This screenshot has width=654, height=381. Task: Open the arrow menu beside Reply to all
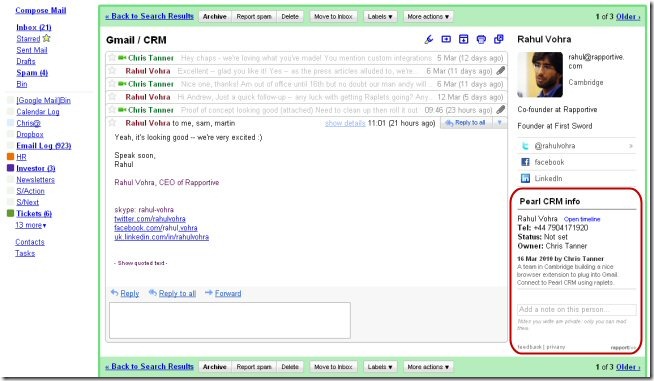[500, 123]
